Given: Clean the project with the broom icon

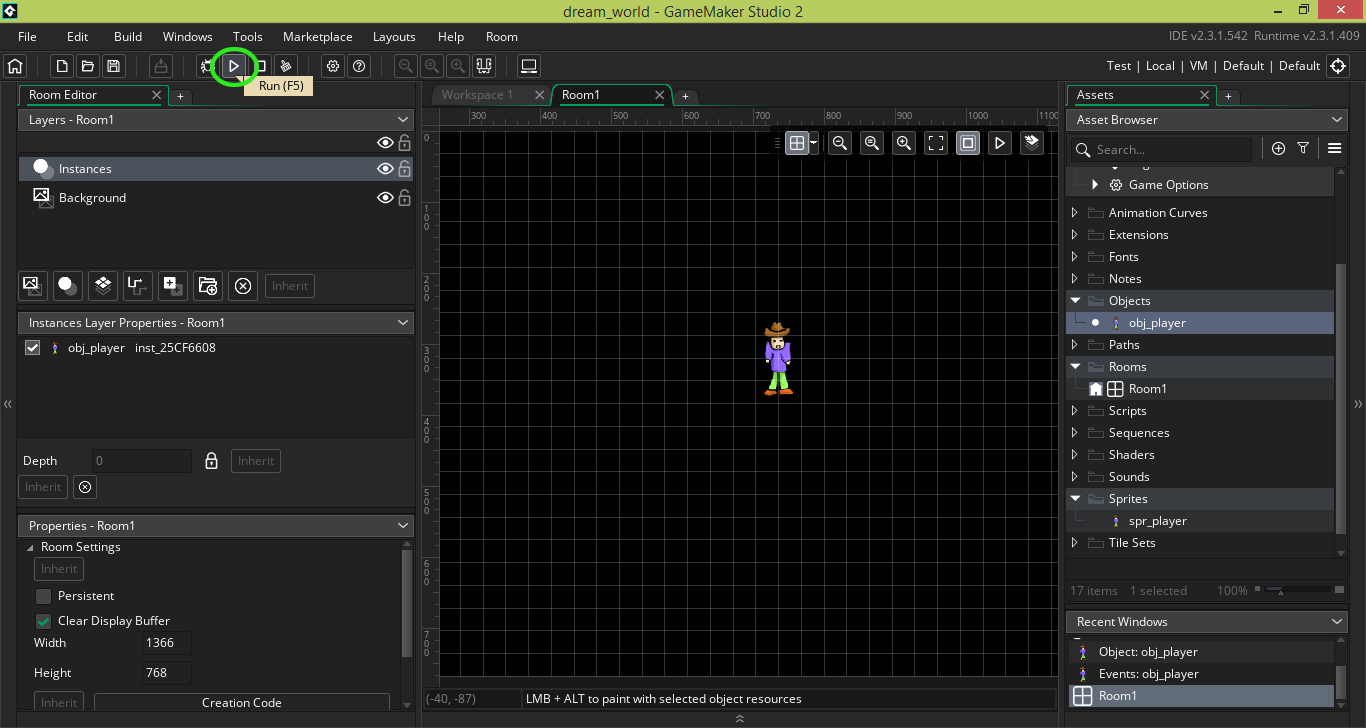Looking at the screenshot, I should (x=286, y=66).
